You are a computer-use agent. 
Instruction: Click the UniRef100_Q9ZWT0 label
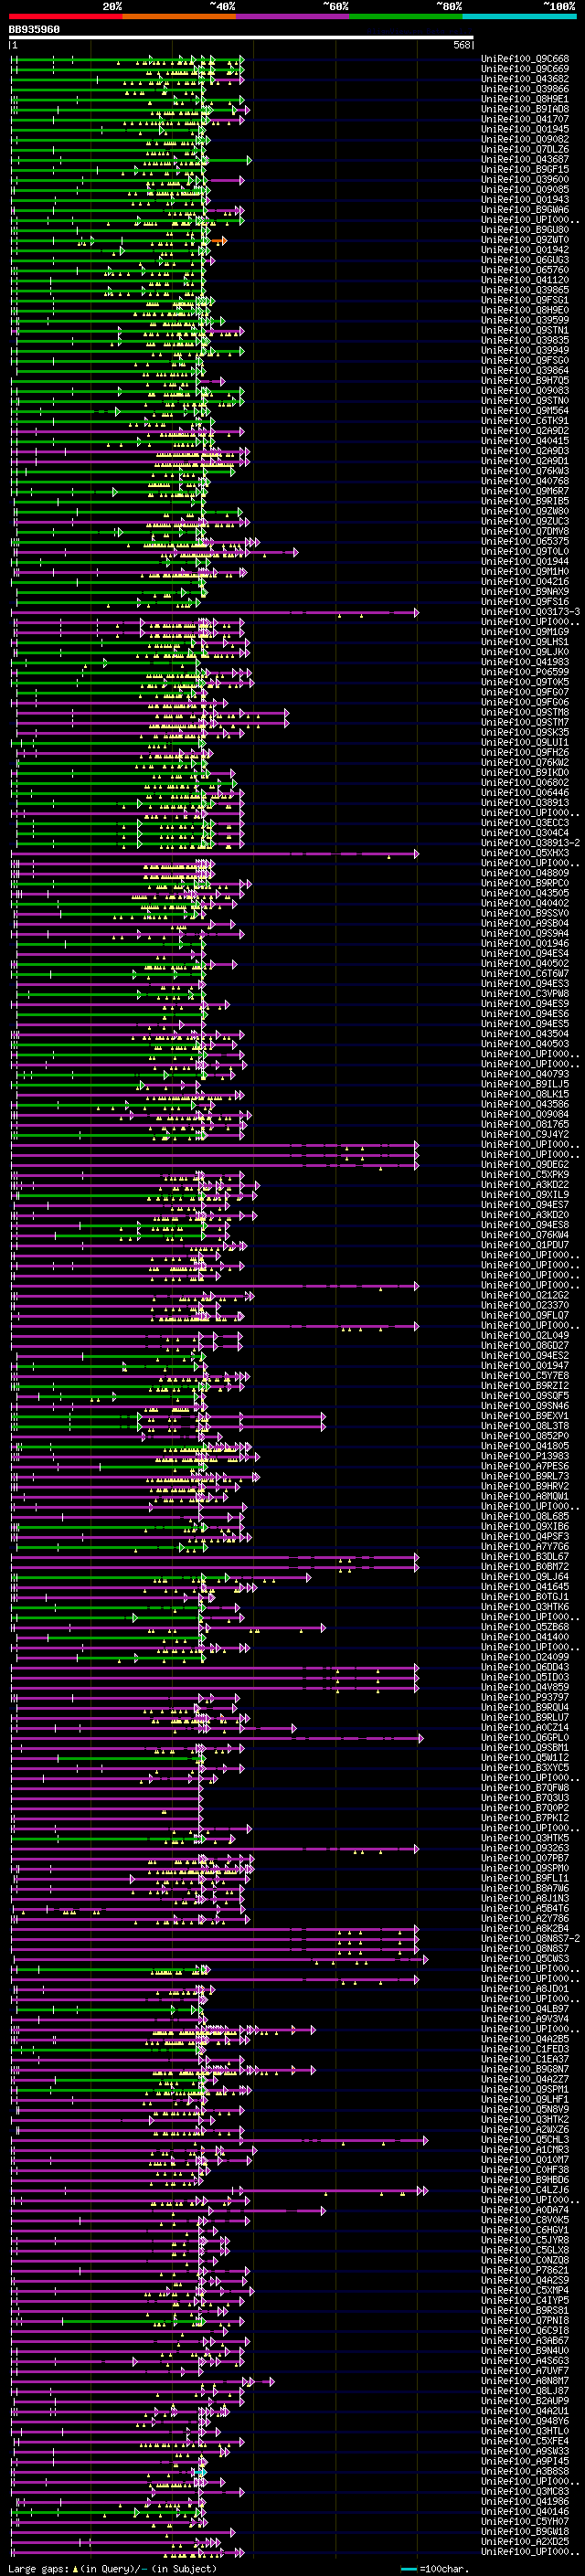pos(525,240)
